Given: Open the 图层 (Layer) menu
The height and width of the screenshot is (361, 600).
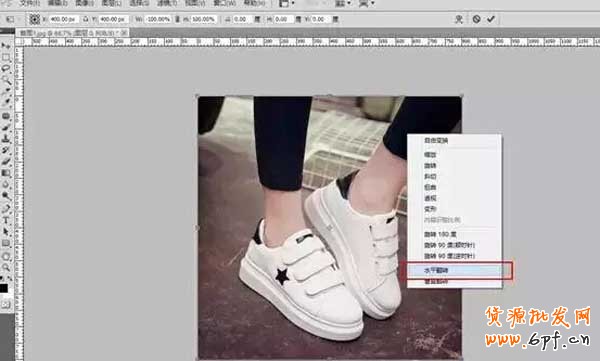Looking at the screenshot, I should 112,3.
